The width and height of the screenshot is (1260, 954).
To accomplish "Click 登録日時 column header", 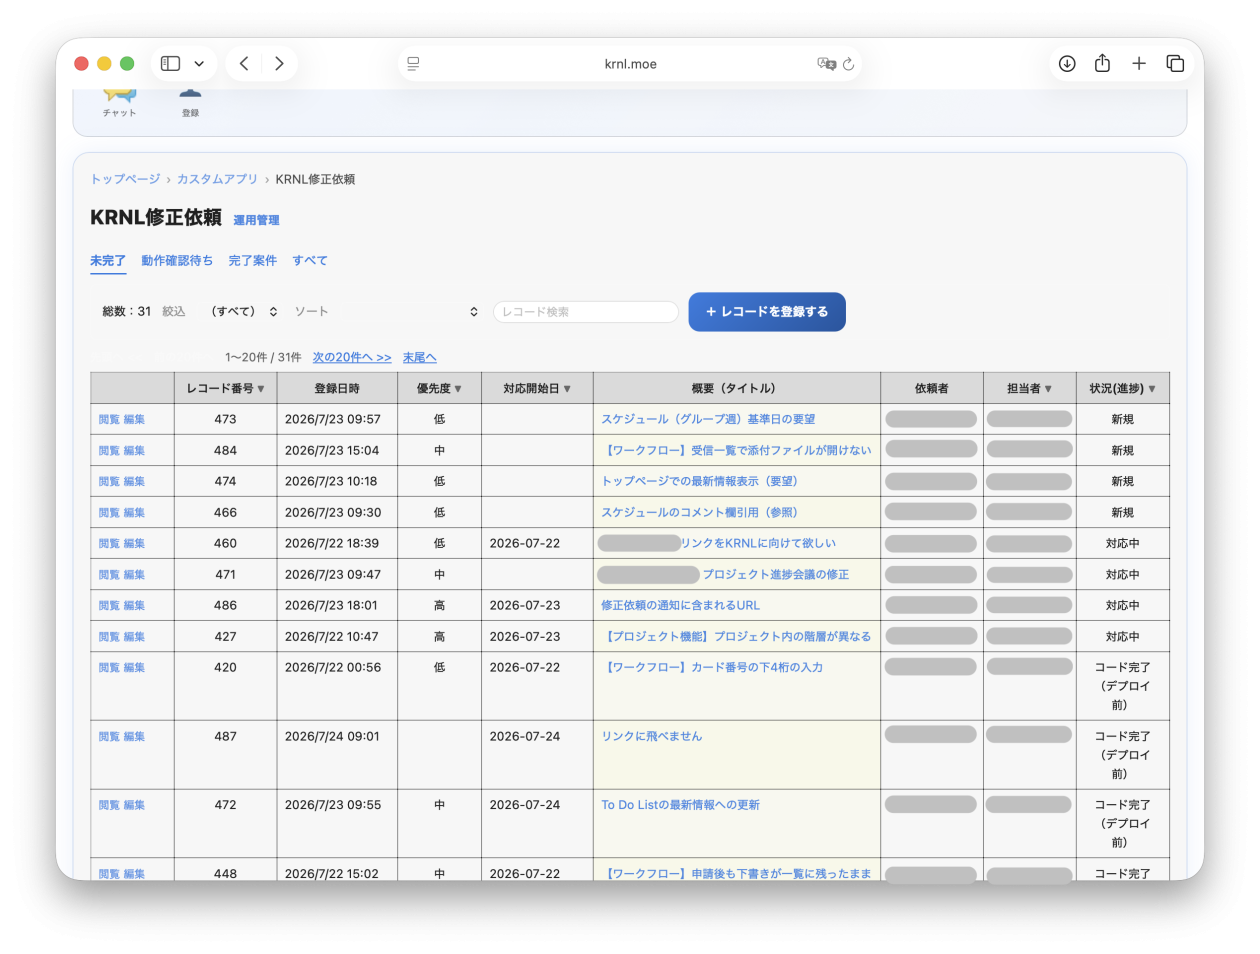I will pos(337,388).
